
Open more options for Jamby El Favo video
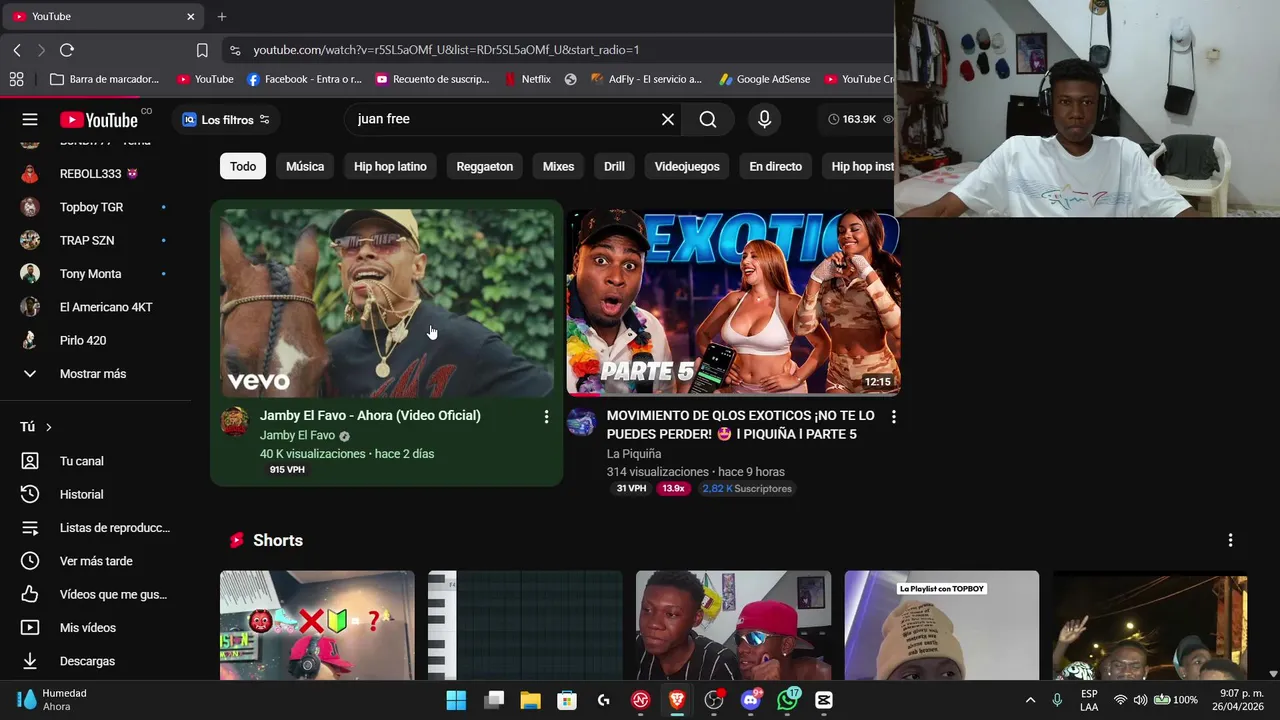coord(546,417)
